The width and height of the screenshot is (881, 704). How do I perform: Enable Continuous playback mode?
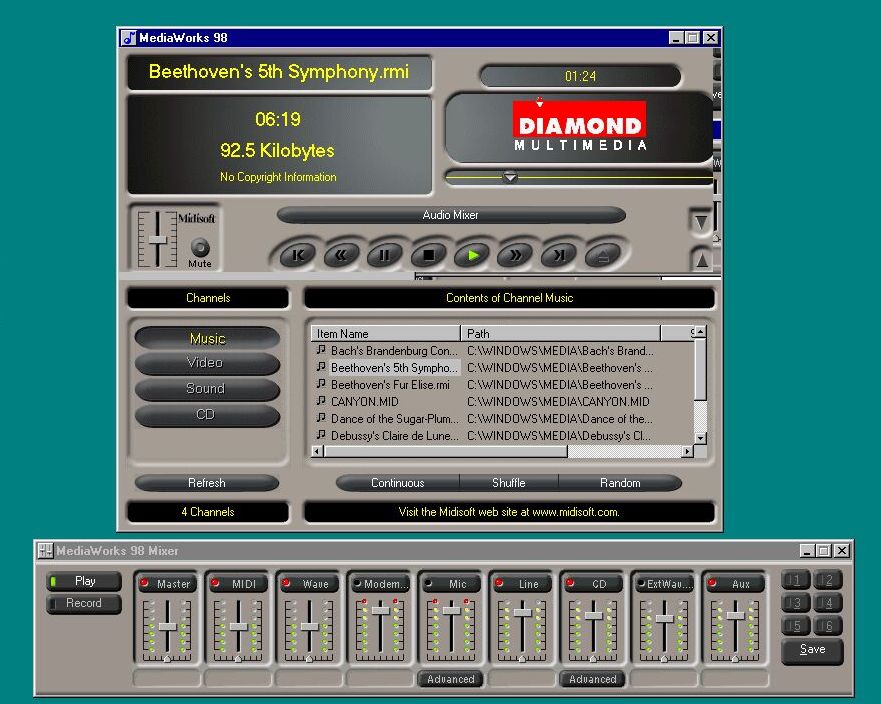point(397,483)
